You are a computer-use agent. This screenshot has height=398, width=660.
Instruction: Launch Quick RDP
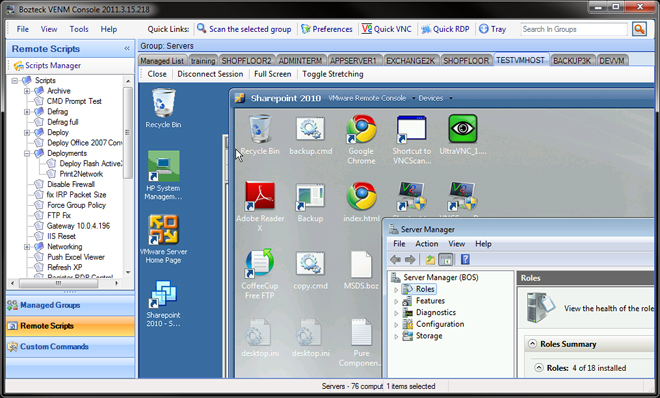[x=445, y=29]
